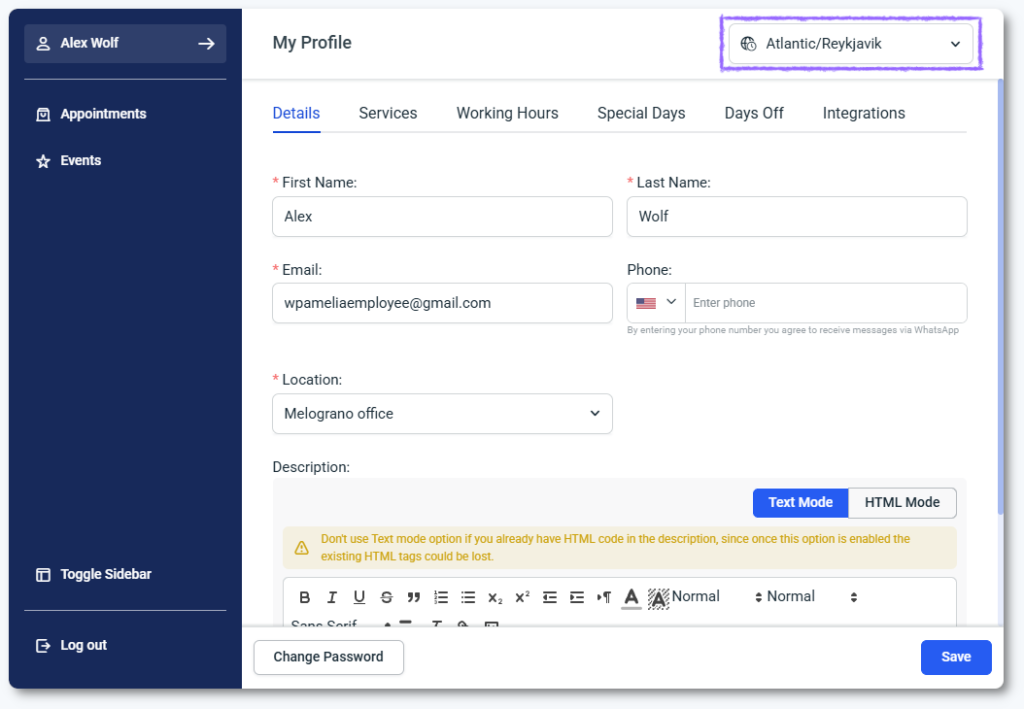Image resolution: width=1024 pixels, height=709 pixels.
Task: Start a numbered list in the editor
Action: [441, 597]
